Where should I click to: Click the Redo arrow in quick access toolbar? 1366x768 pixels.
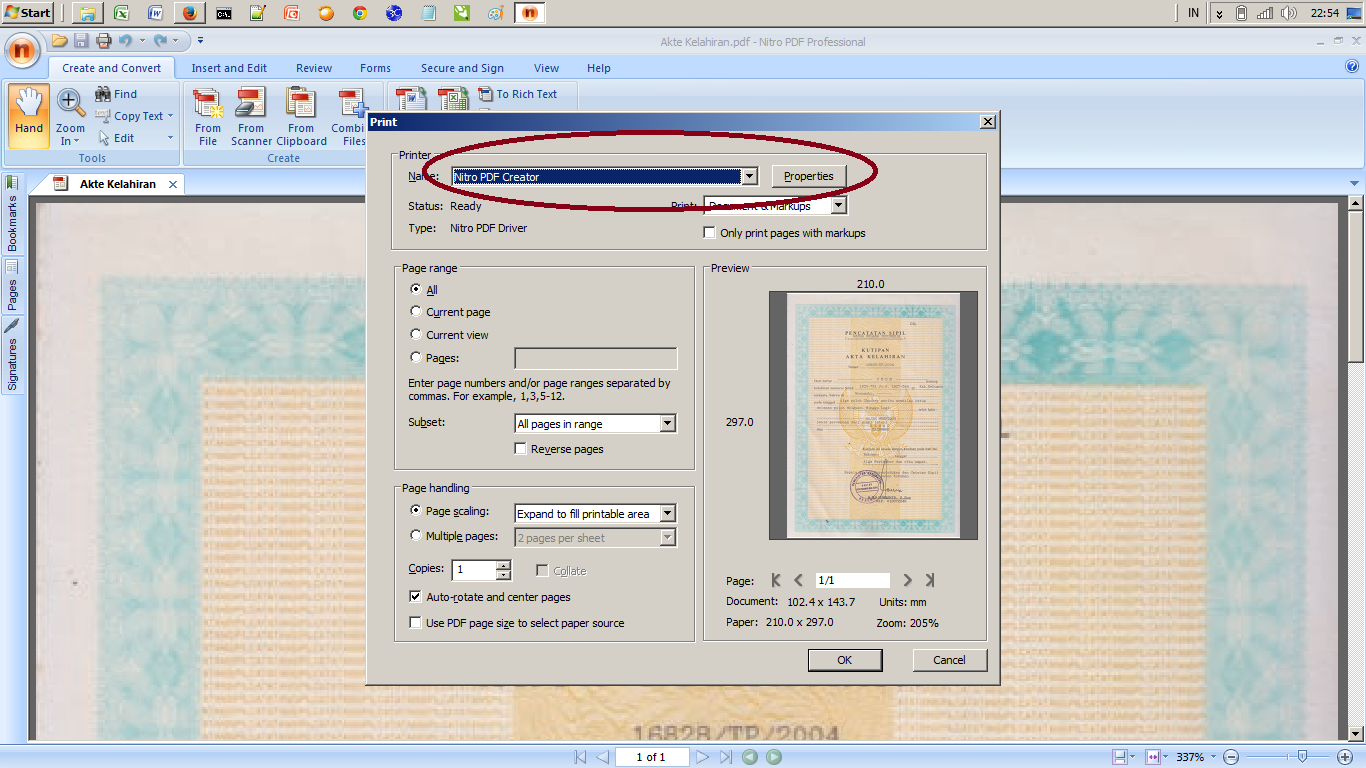pyautogui.click(x=160, y=41)
